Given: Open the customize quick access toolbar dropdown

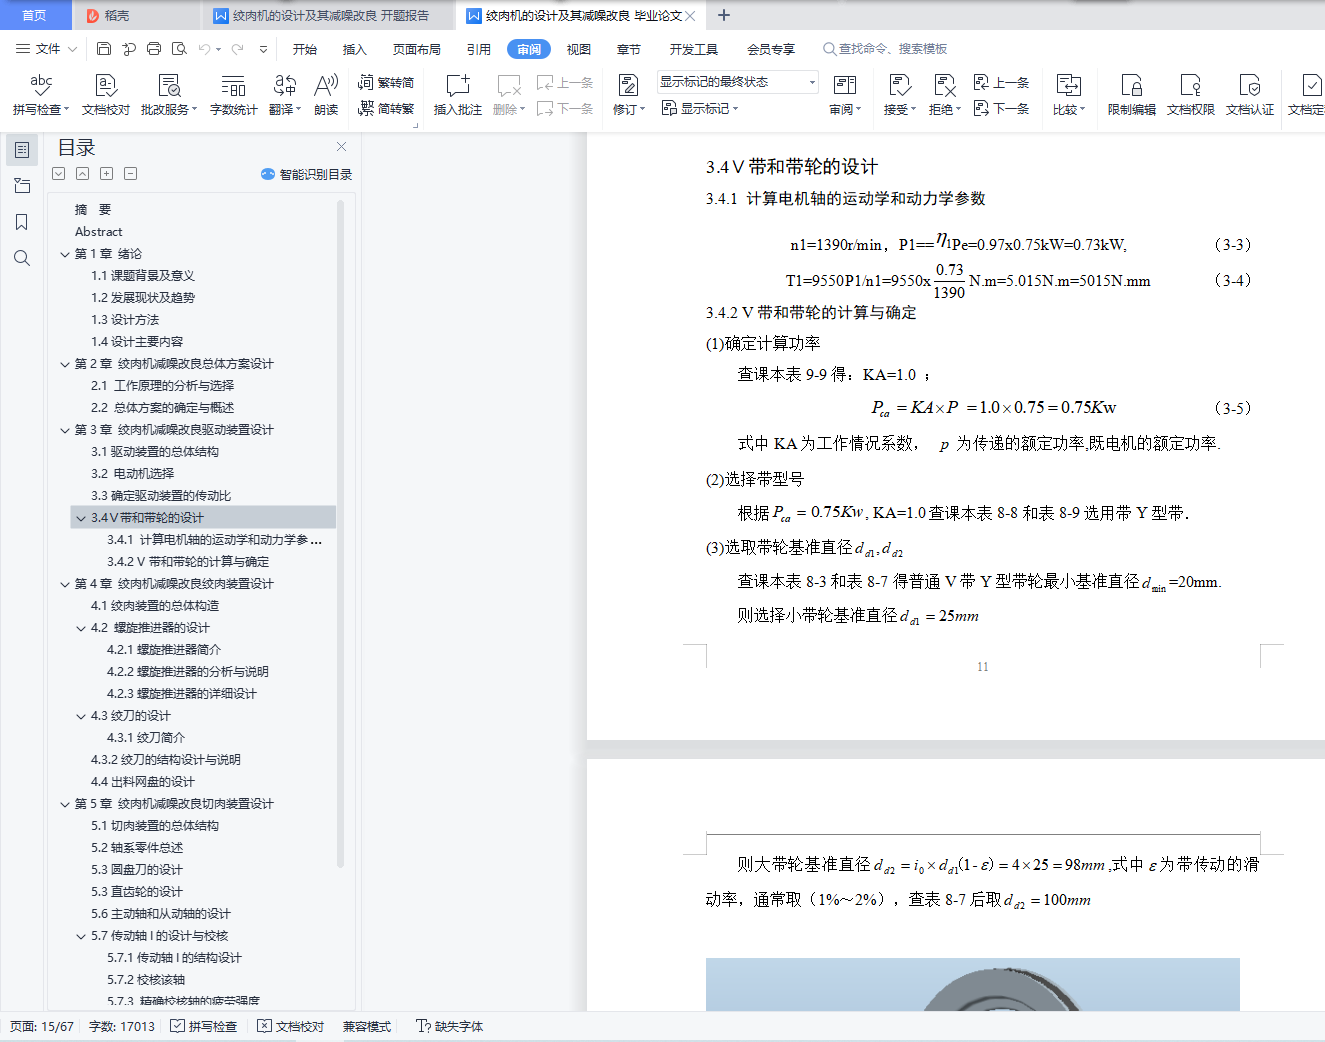Looking at the screenshot, I should click(263, 49).
